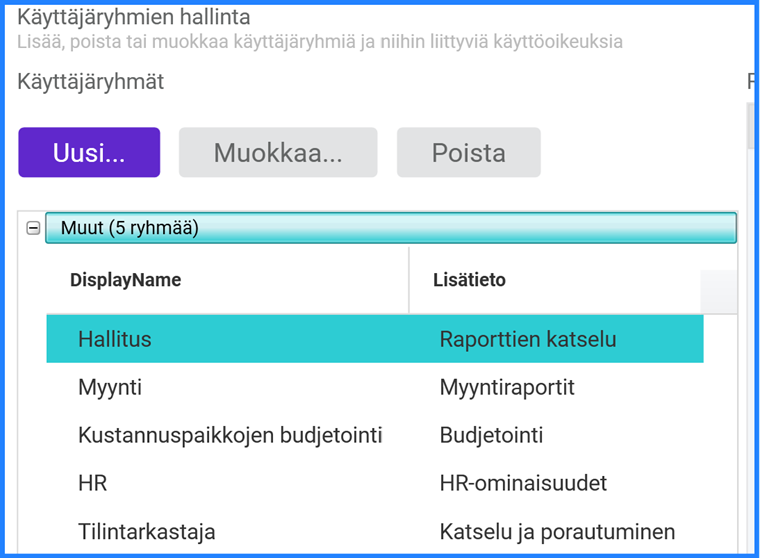Click the Budjetointi description cell
The height and width of the screenshot is (558, 760).
tap(492, 435)
